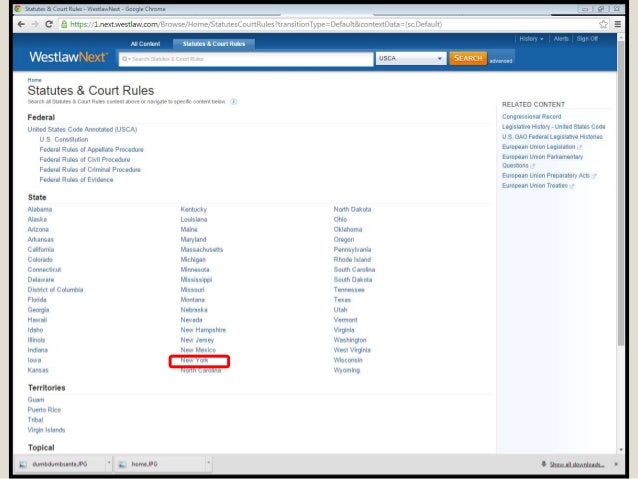The image size is (638, 479).
Task: Open U.S. GAO Federal Legislative Histories
Action: click(552, 137)
